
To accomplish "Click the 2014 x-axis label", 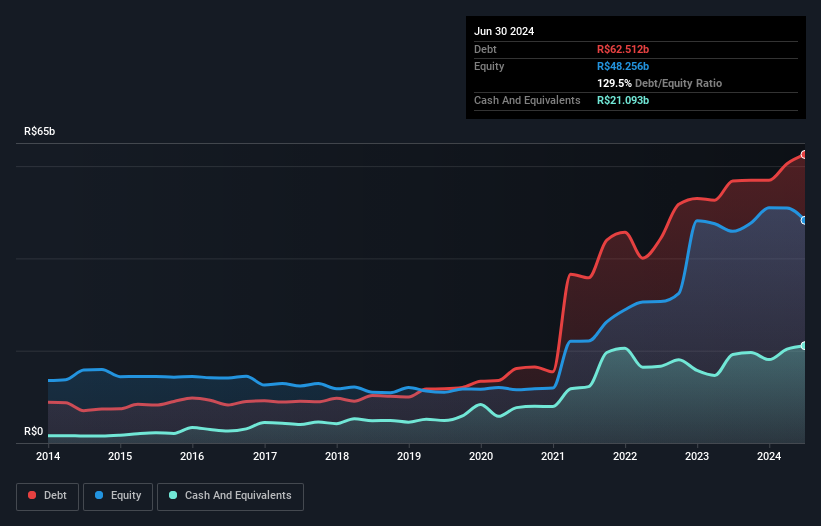I will point(48,456).
